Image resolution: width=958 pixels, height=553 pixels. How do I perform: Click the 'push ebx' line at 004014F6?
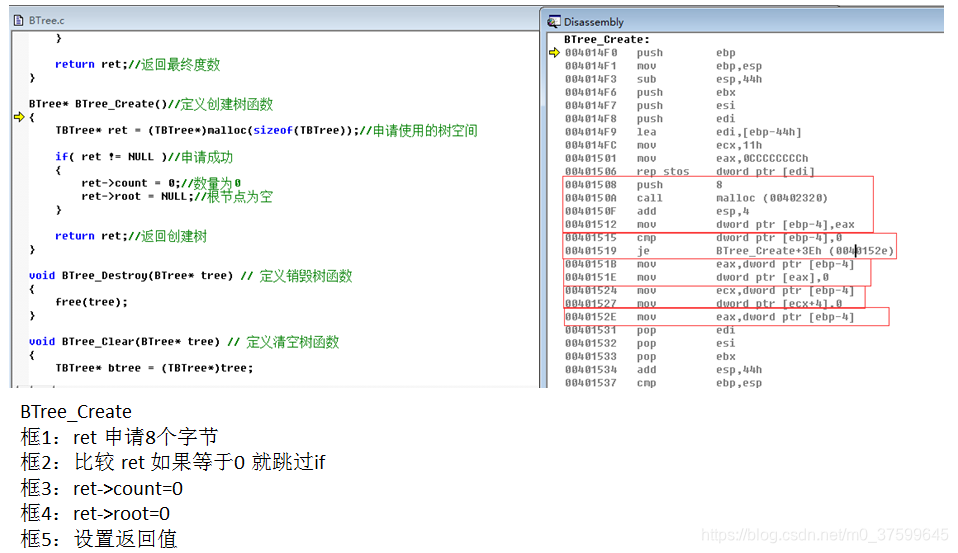[x=650, y=93]
